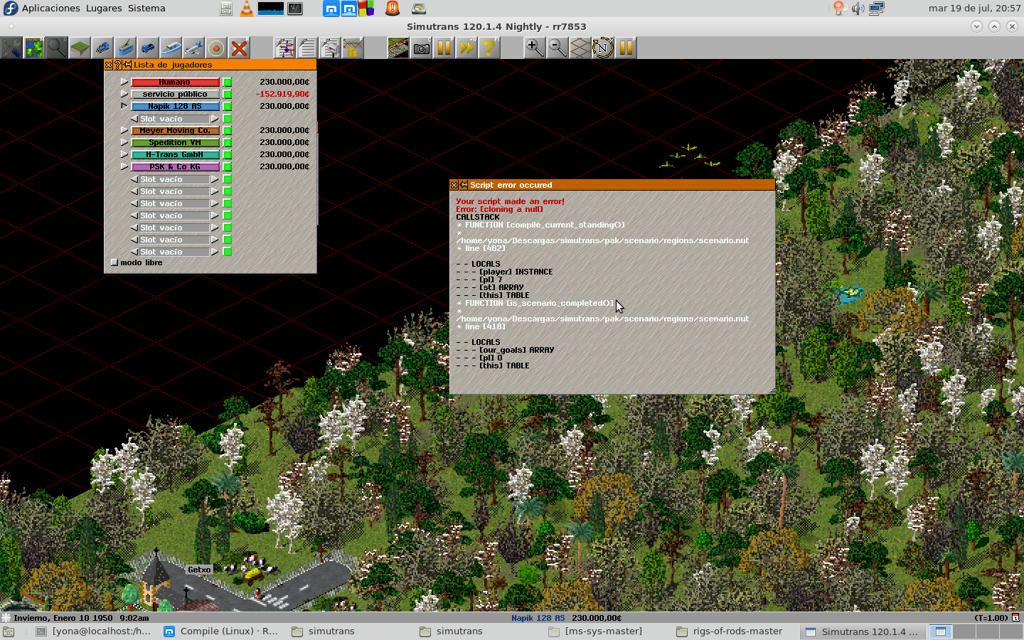This screenshot has height=640, width=1024.
Task: Switch to H-Trans GmbH with its arrow
Action: (124, 155)
